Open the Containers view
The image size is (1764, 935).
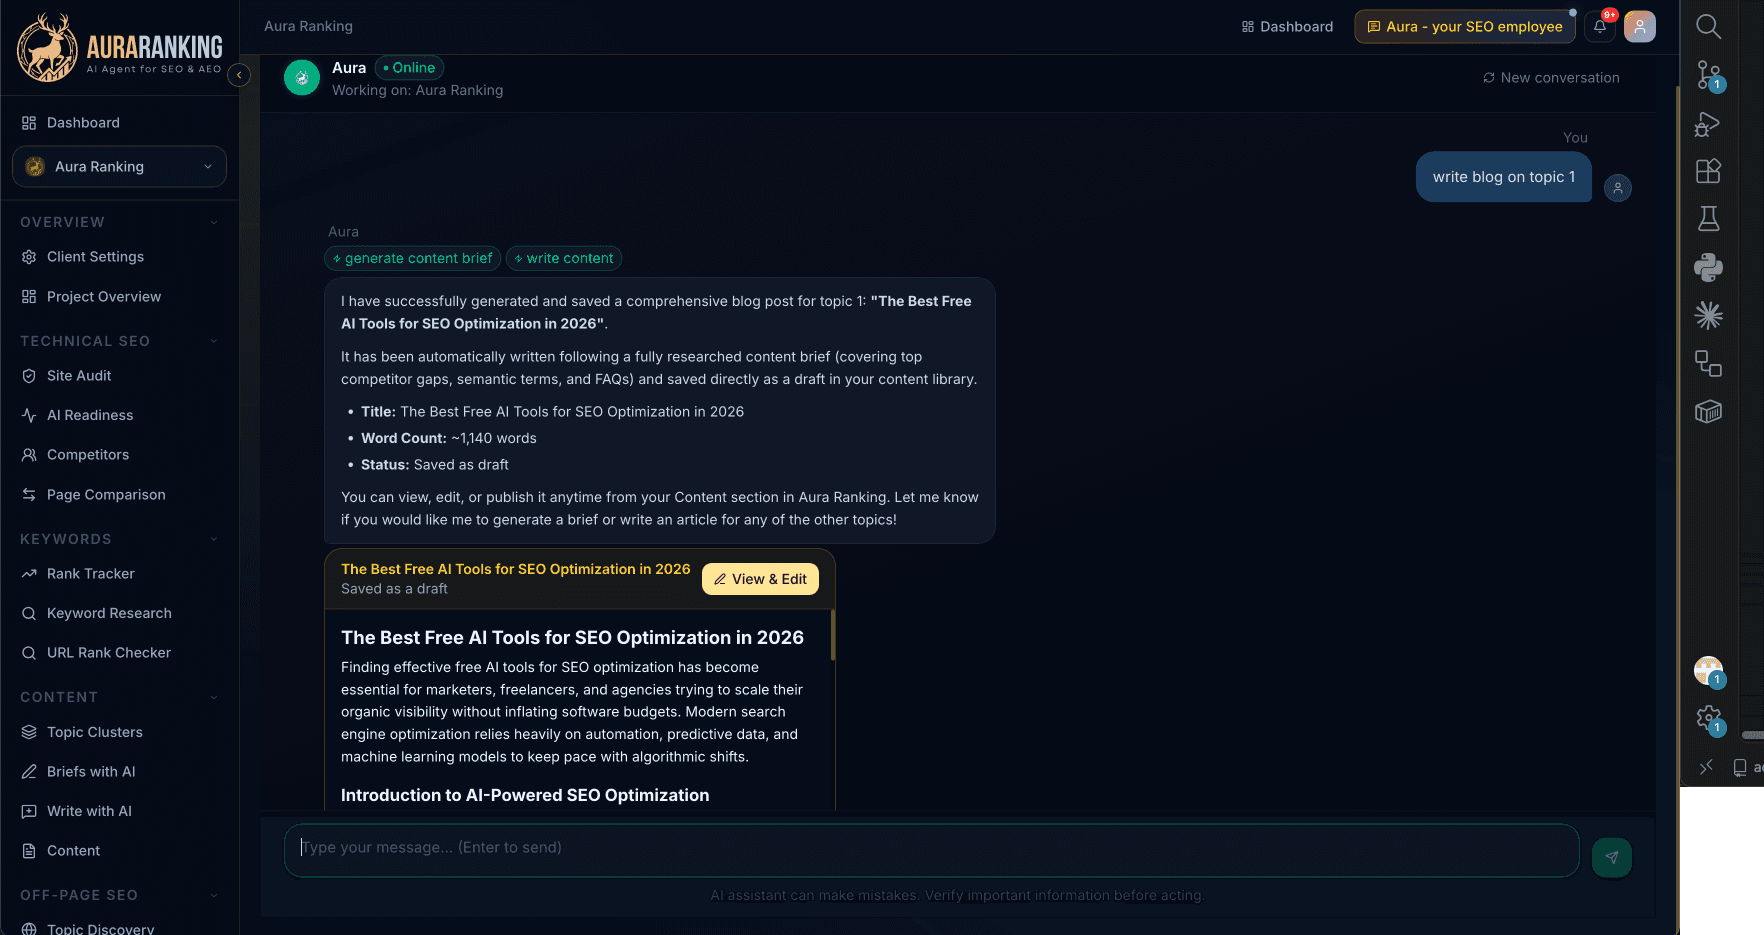pyautogui.click(x=1708, y=411)
